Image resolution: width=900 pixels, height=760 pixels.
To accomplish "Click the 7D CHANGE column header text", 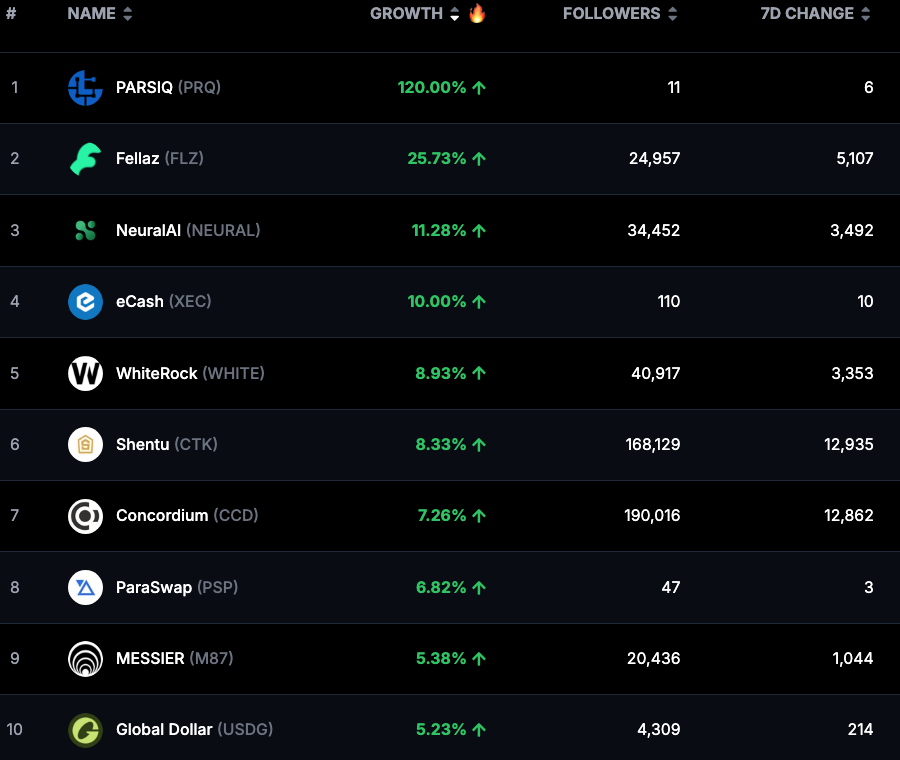I will (x=807, y=13).
